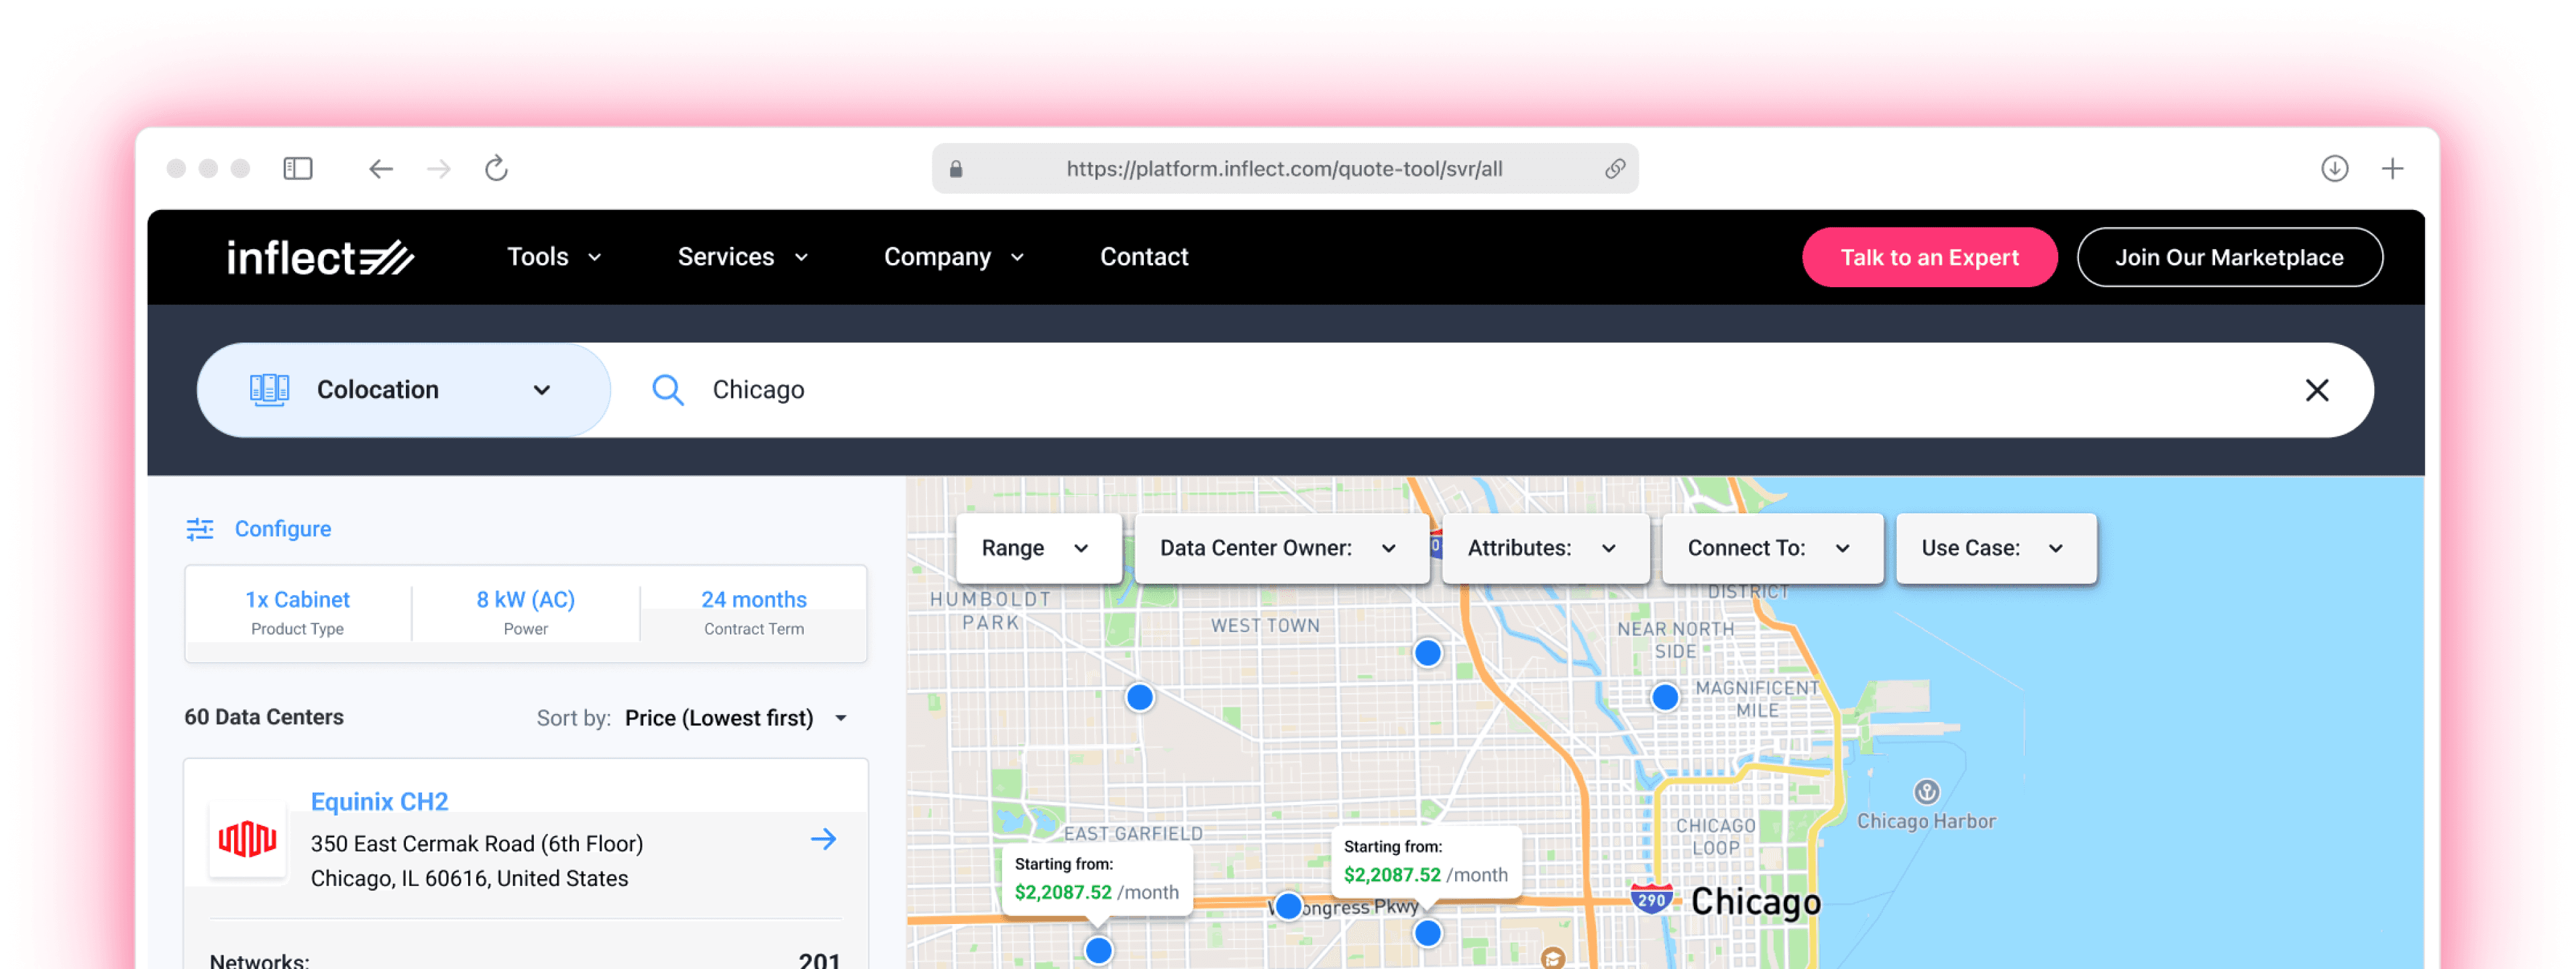Screen dimensions: 2576x969
Task: Click the map marker near West Town
Action: pos(1427,653)
